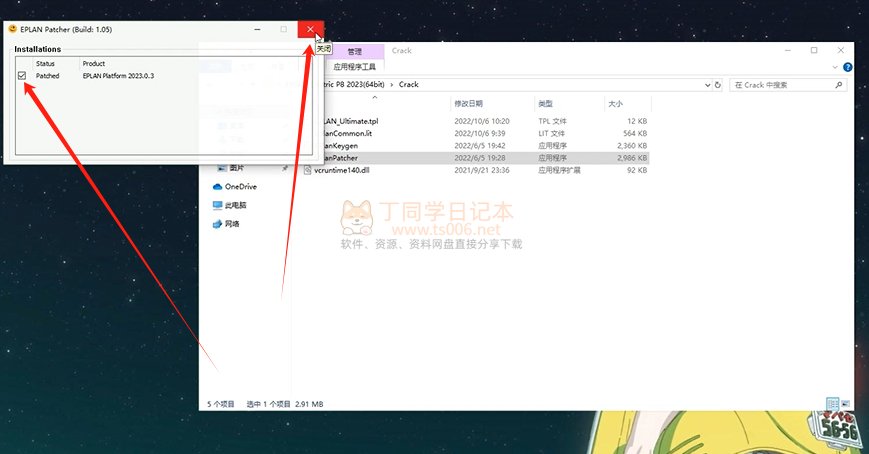This screenshot has height=454, width=869.
Task: Click the OneDrive cloud icon in sidebar
Action: [x=217, y=187]
